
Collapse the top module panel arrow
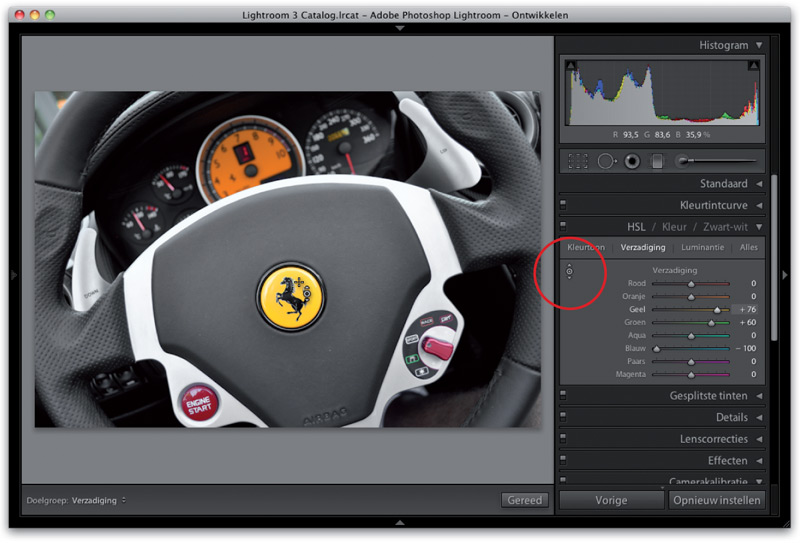400,29
